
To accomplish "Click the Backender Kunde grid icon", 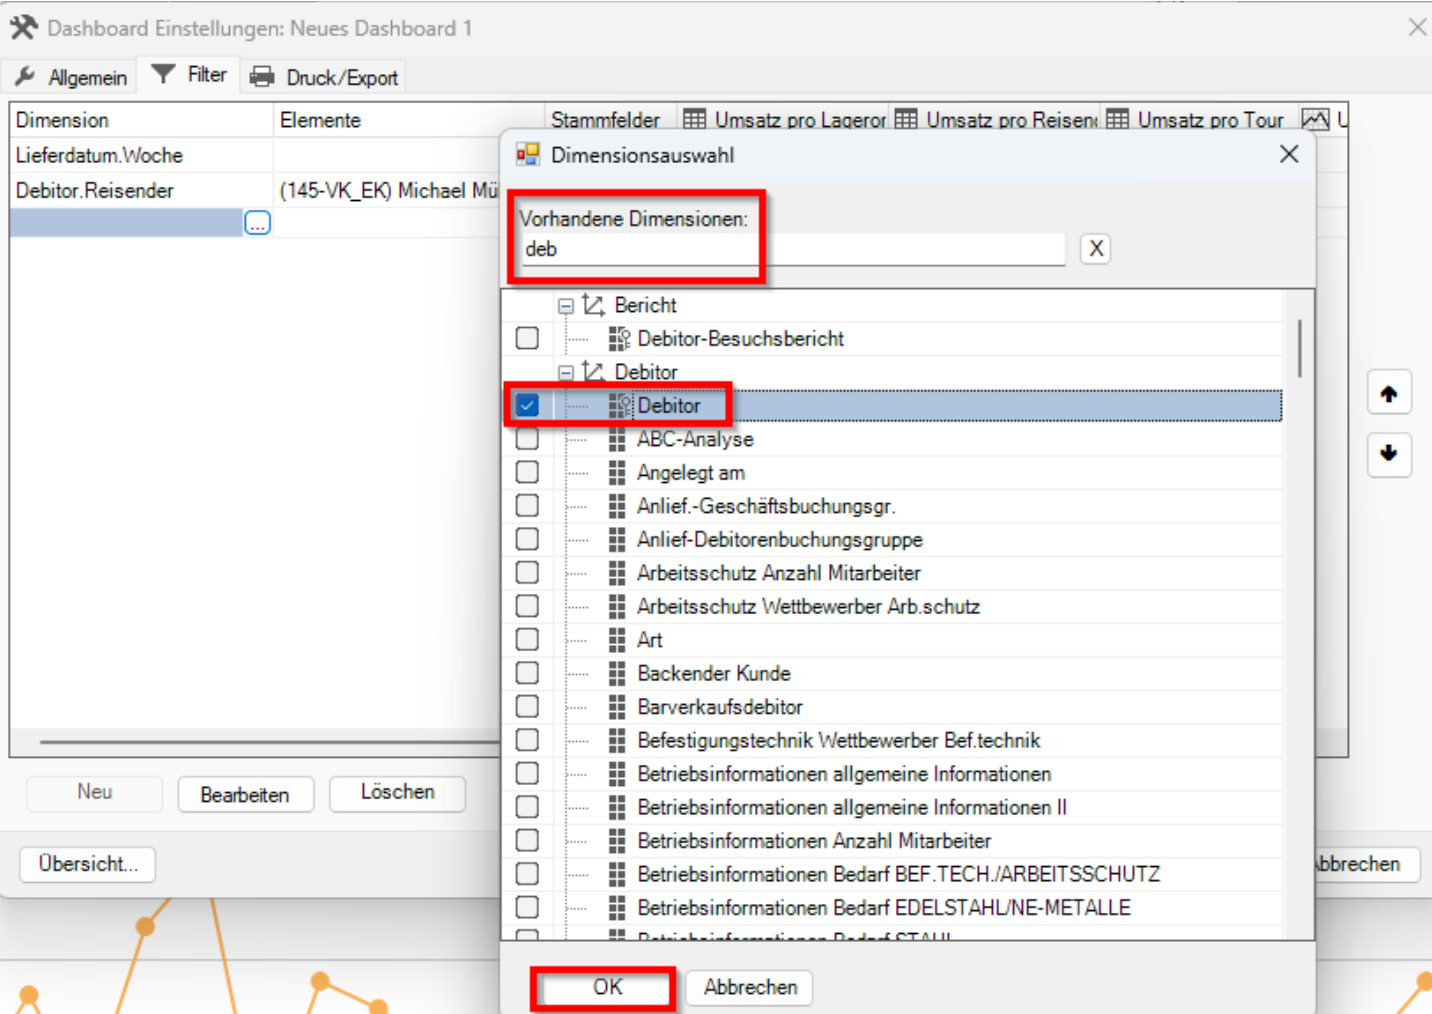I will (x=617, y=673).
